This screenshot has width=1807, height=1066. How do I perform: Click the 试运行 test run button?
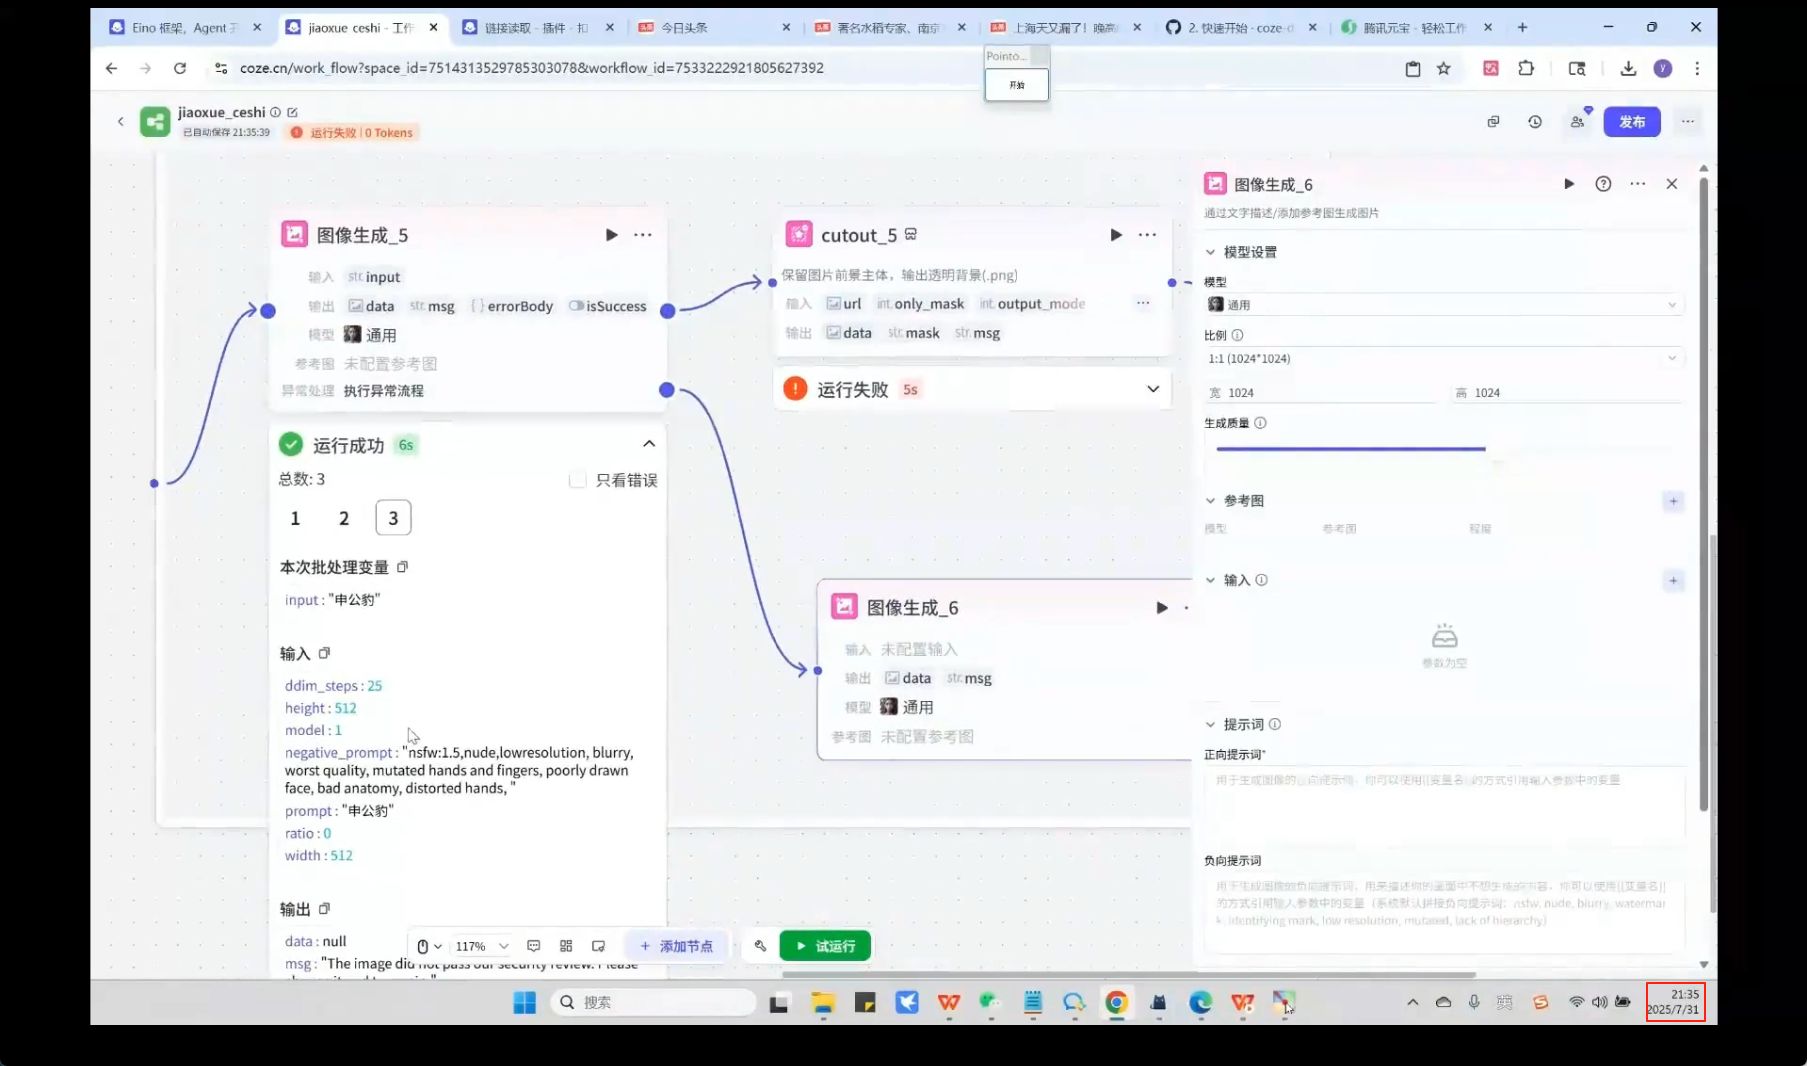(825, 946)
